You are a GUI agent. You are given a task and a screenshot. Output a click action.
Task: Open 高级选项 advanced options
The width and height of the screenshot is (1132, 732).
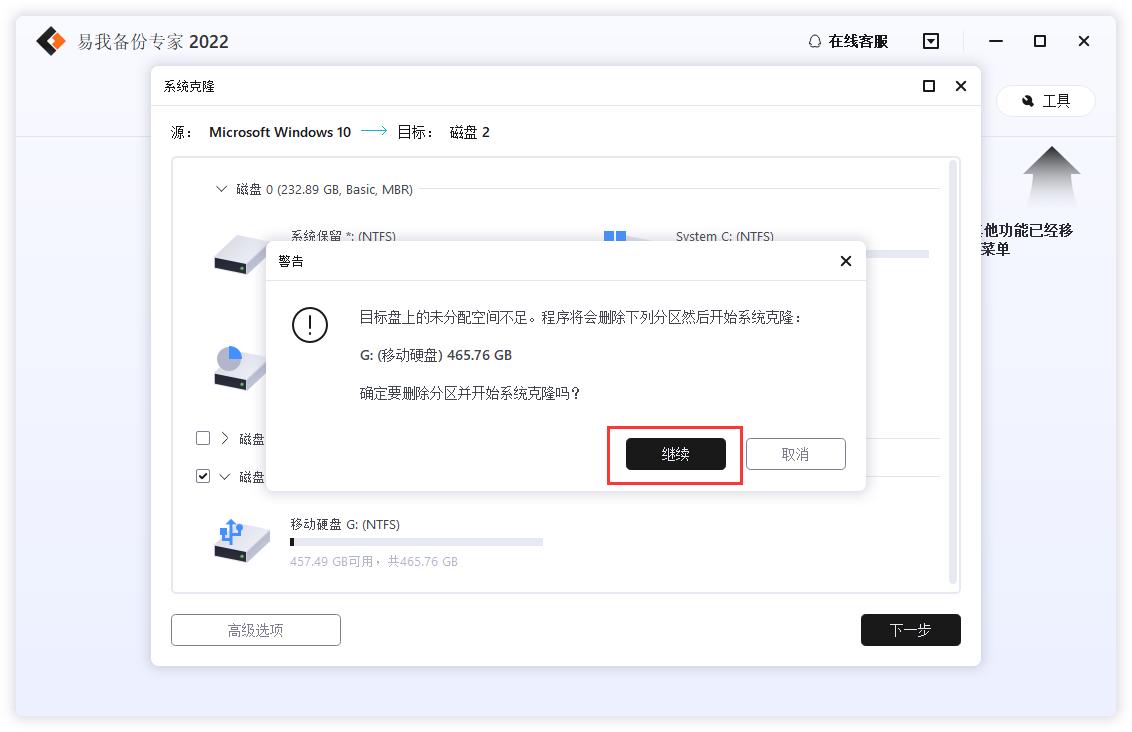[x=255, y=630]
